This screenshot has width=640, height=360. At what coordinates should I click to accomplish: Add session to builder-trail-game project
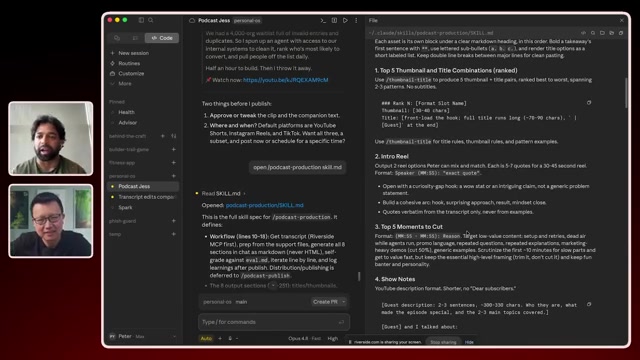pyautogui.click(x=173, y=149)
